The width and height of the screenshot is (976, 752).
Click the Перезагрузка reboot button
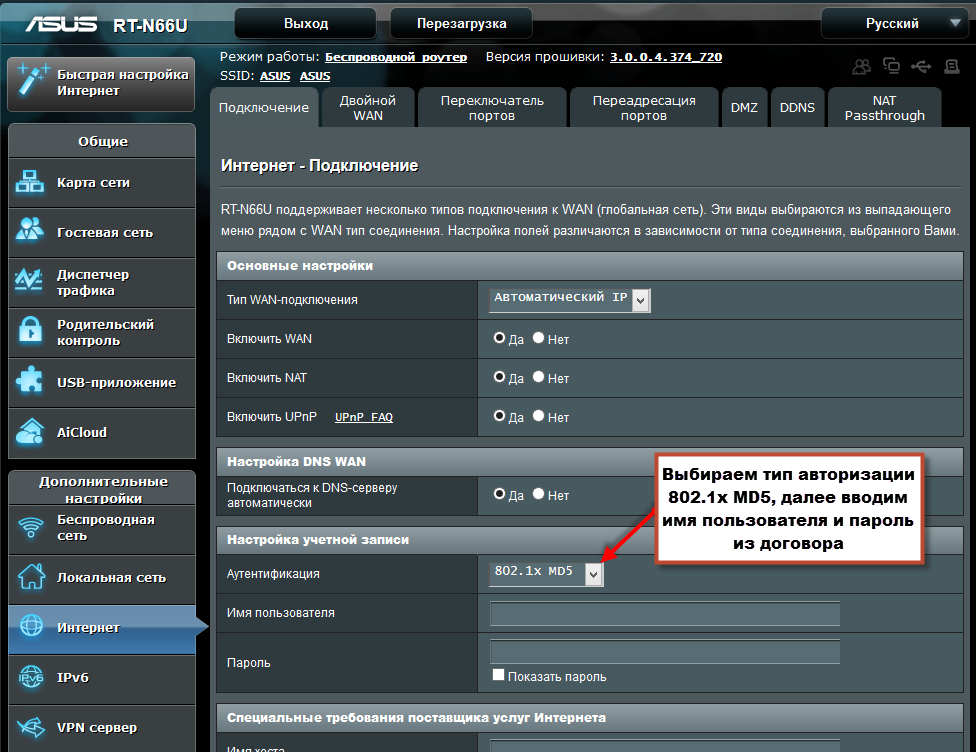[x=461, y=24]
